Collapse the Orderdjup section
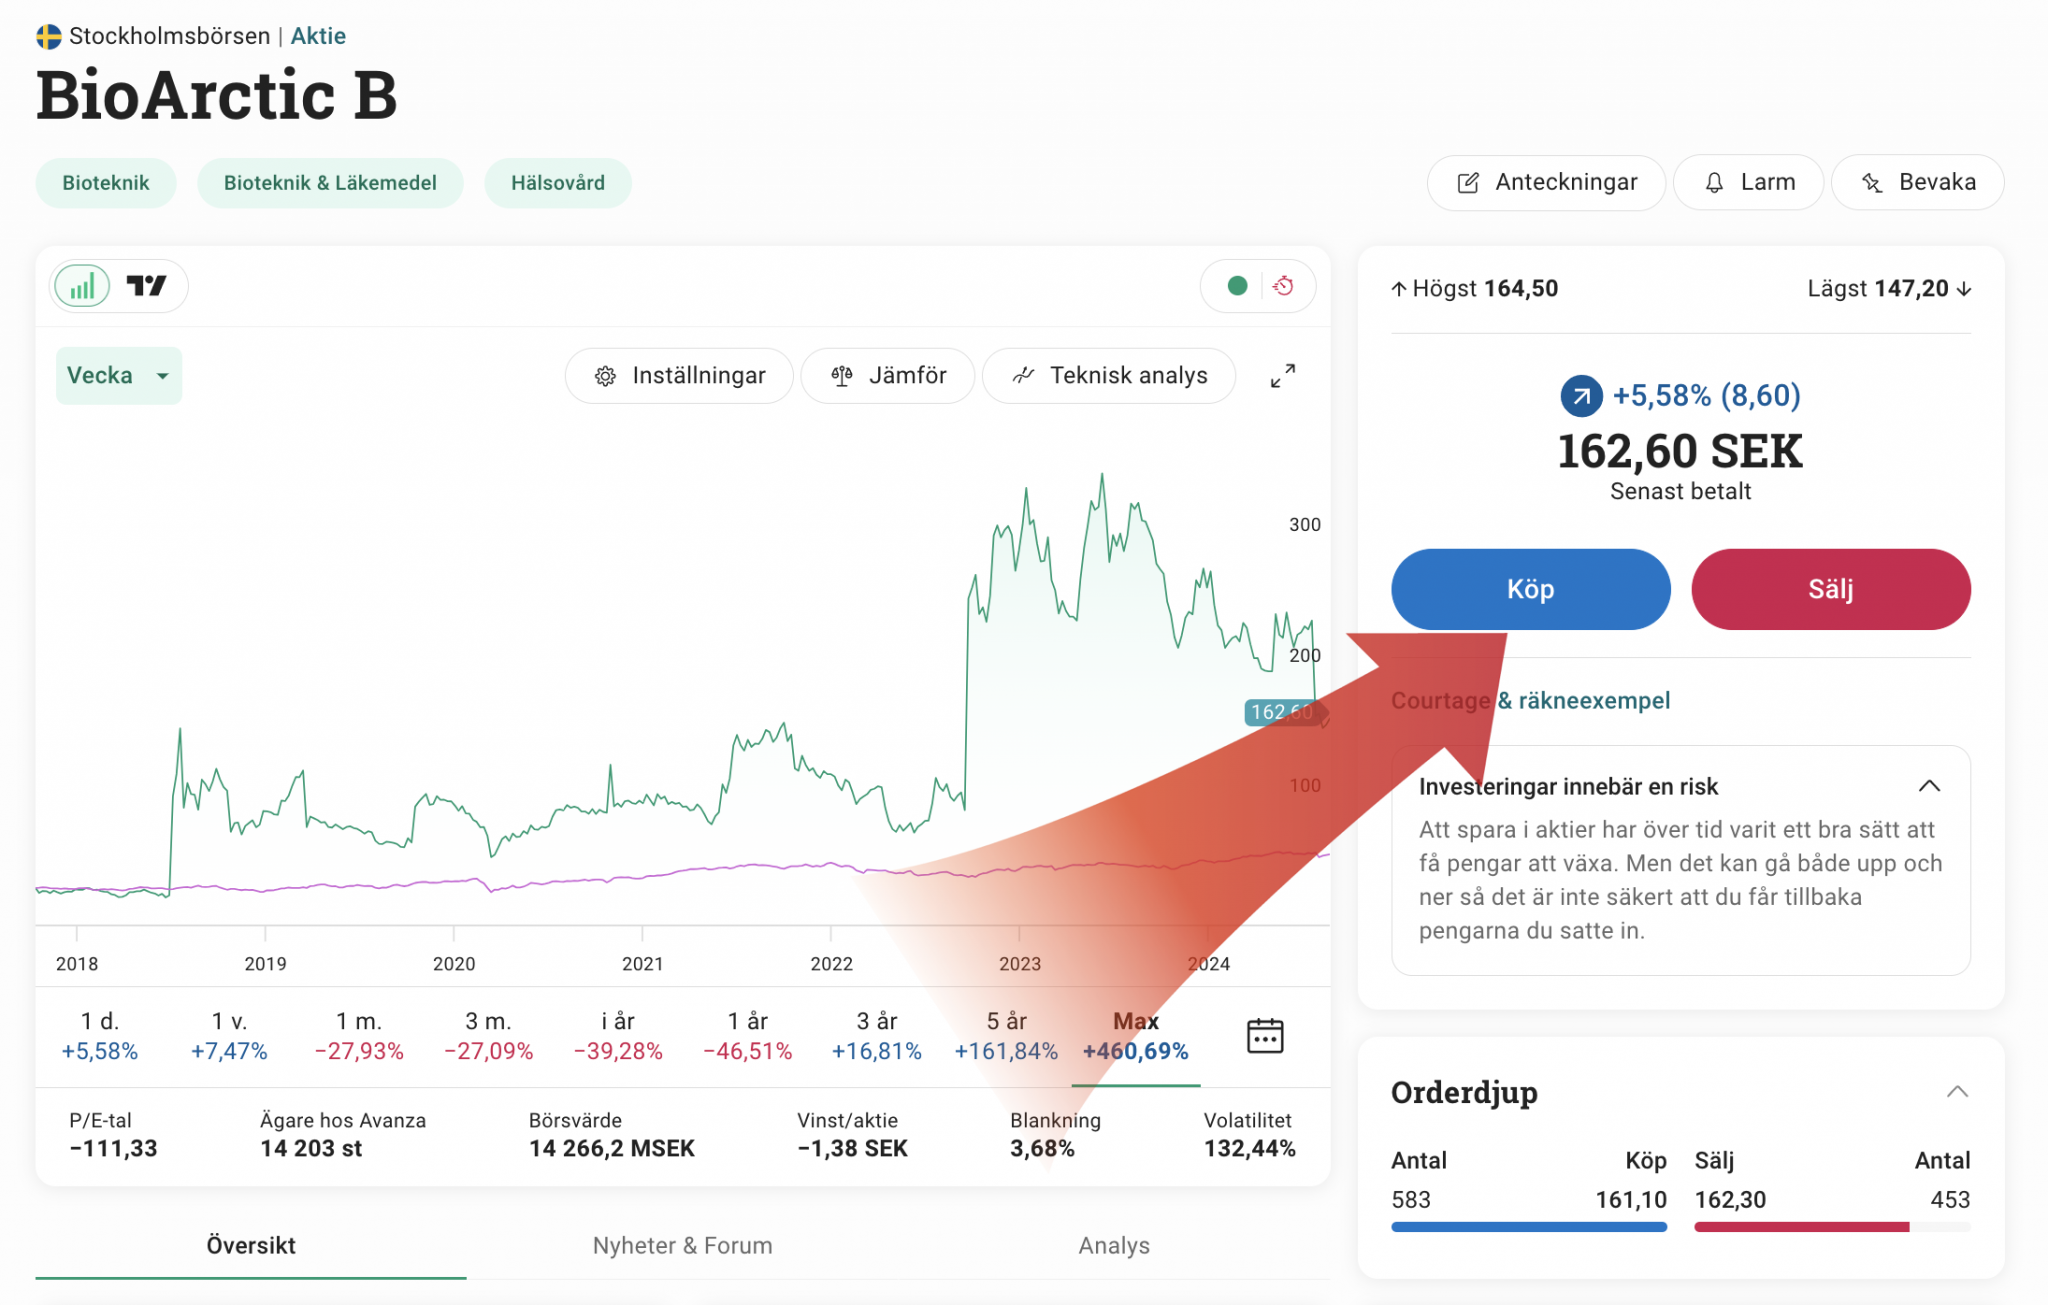The height and width of the screenshot is (1305, 2048). pyautogui.click(x=1956, y=1092)
